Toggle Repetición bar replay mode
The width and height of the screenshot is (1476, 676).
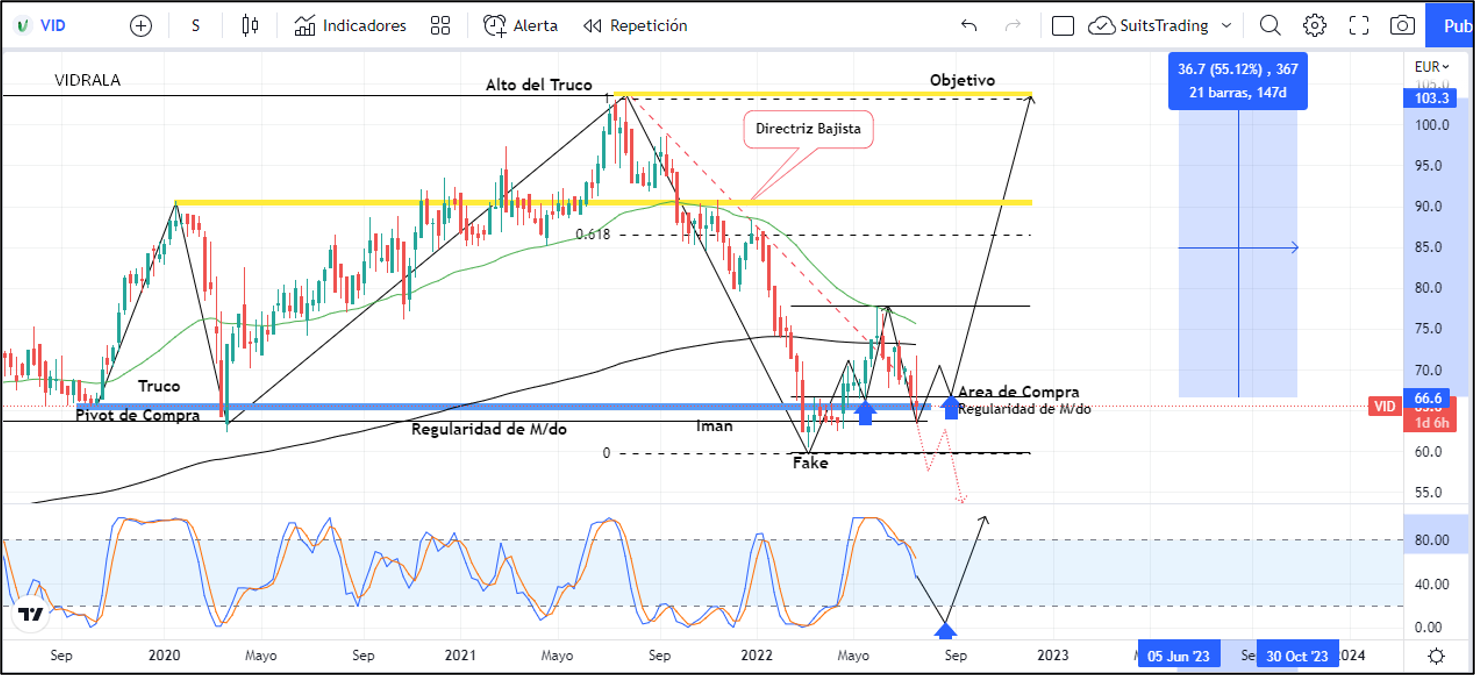click(635, 26)
